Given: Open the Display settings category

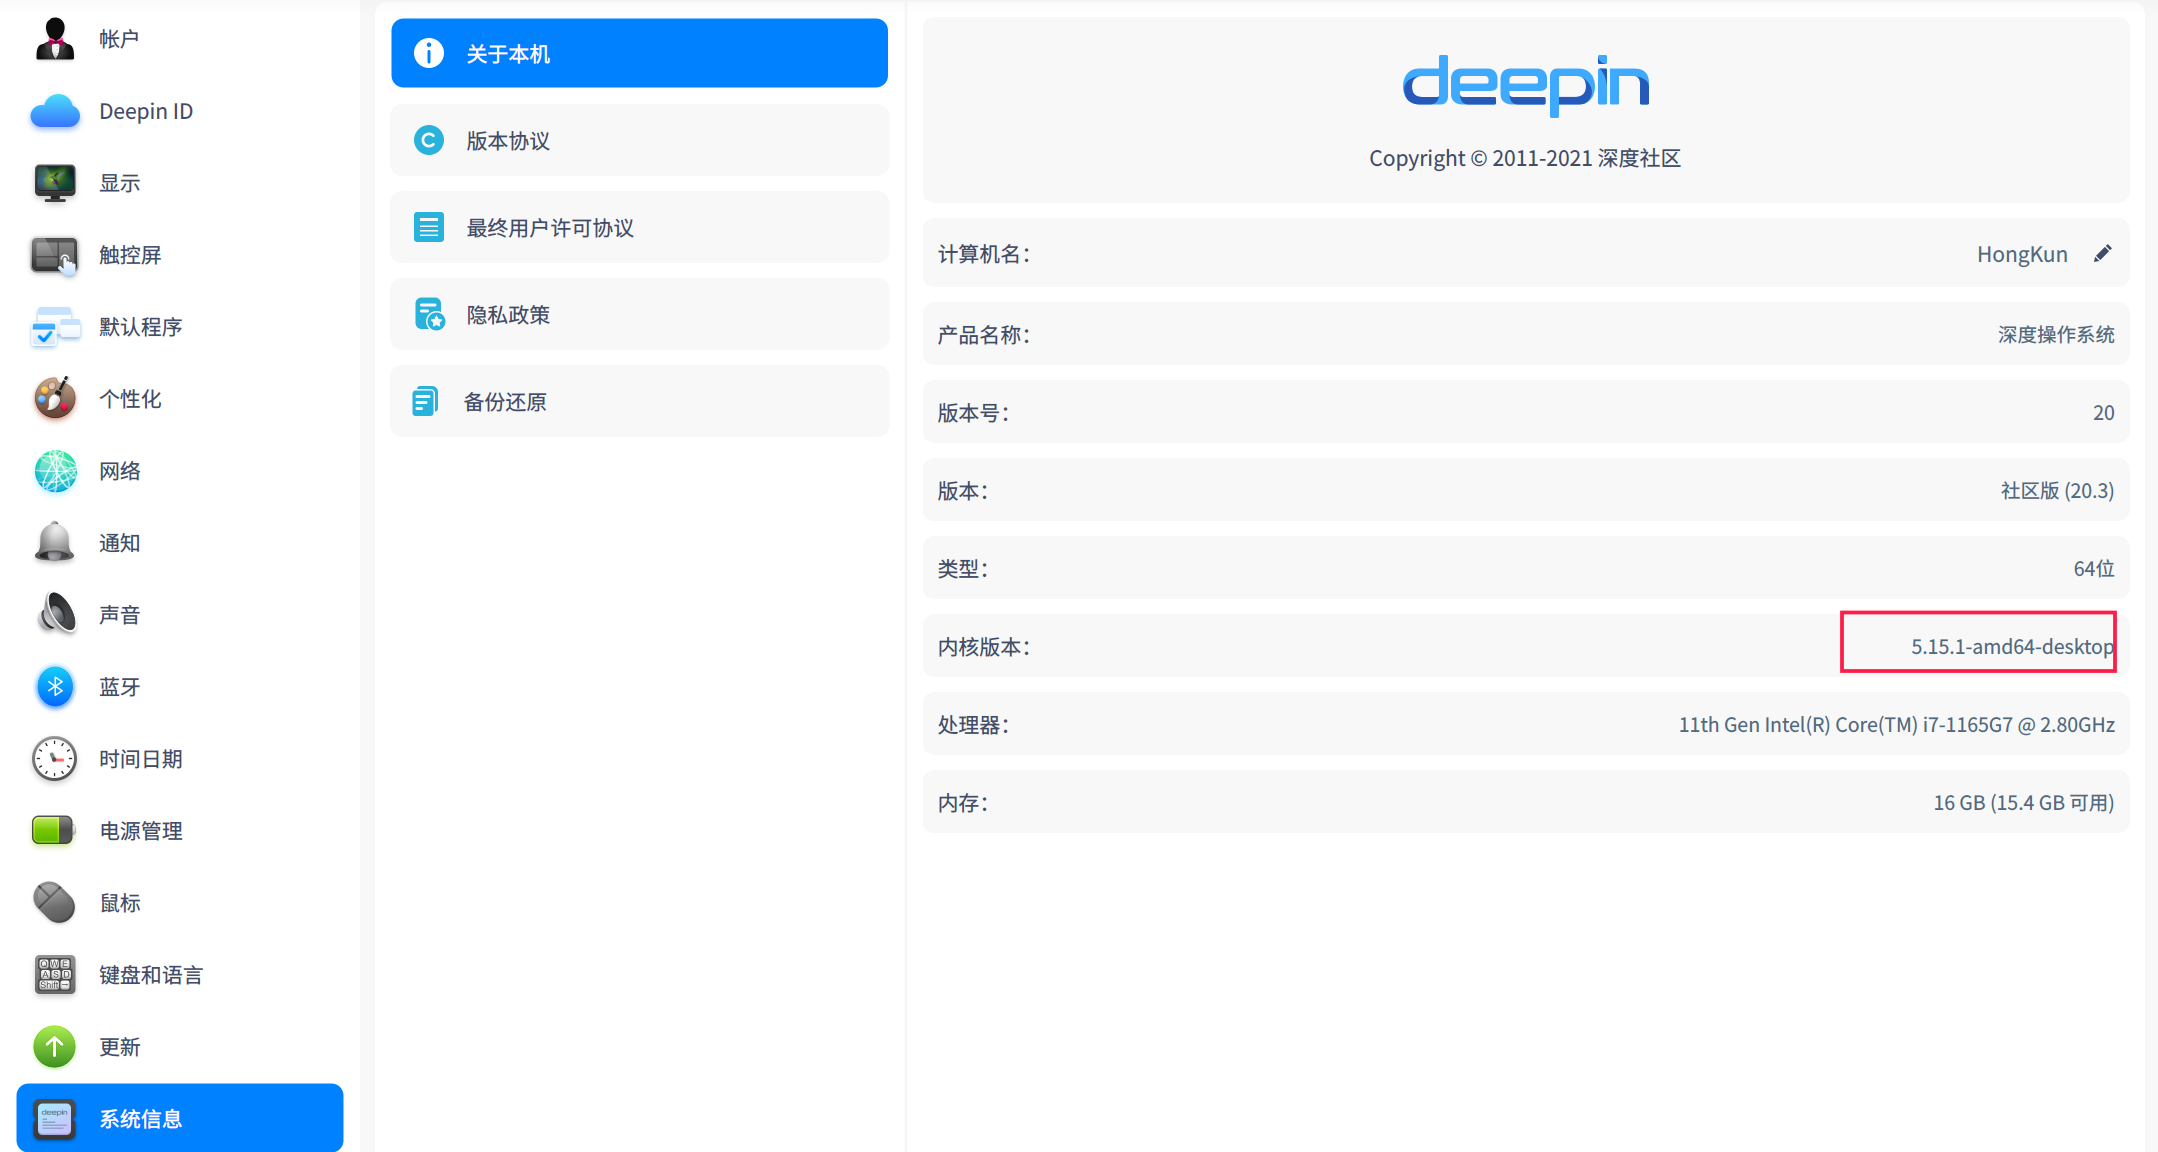Looking at the screenshot, I should [119, 183].
